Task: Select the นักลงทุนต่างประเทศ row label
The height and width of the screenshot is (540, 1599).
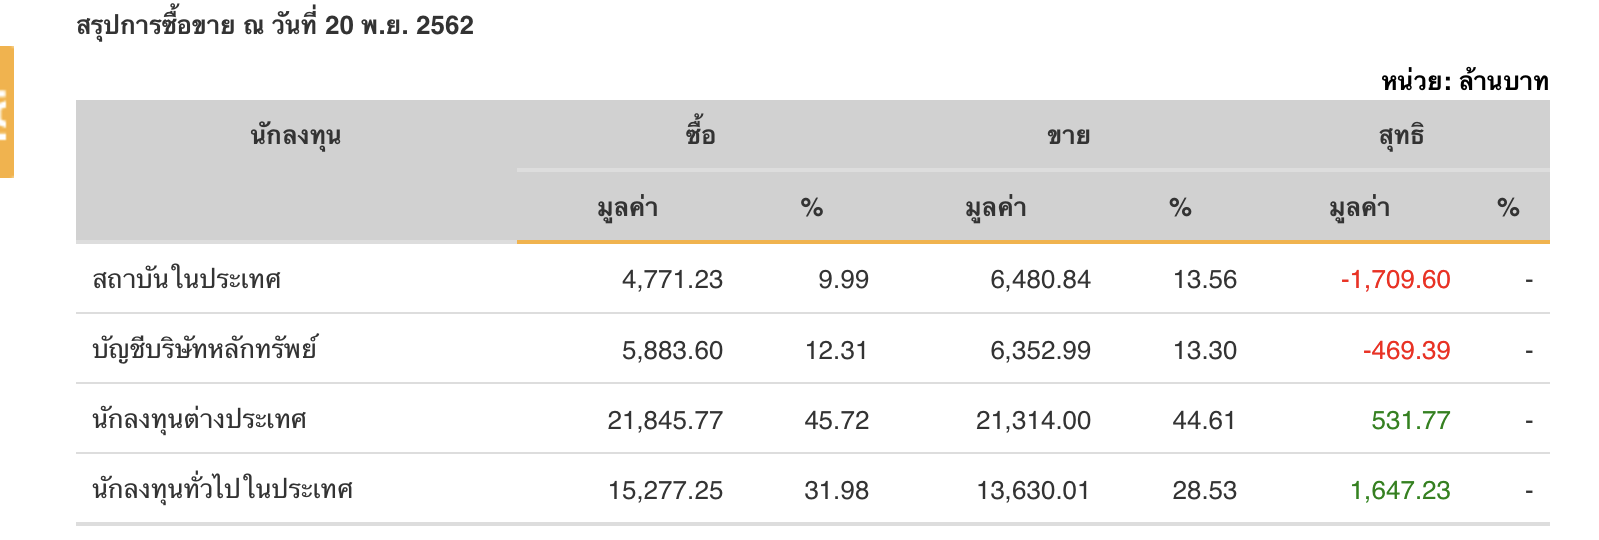Action: coord(199,420)
